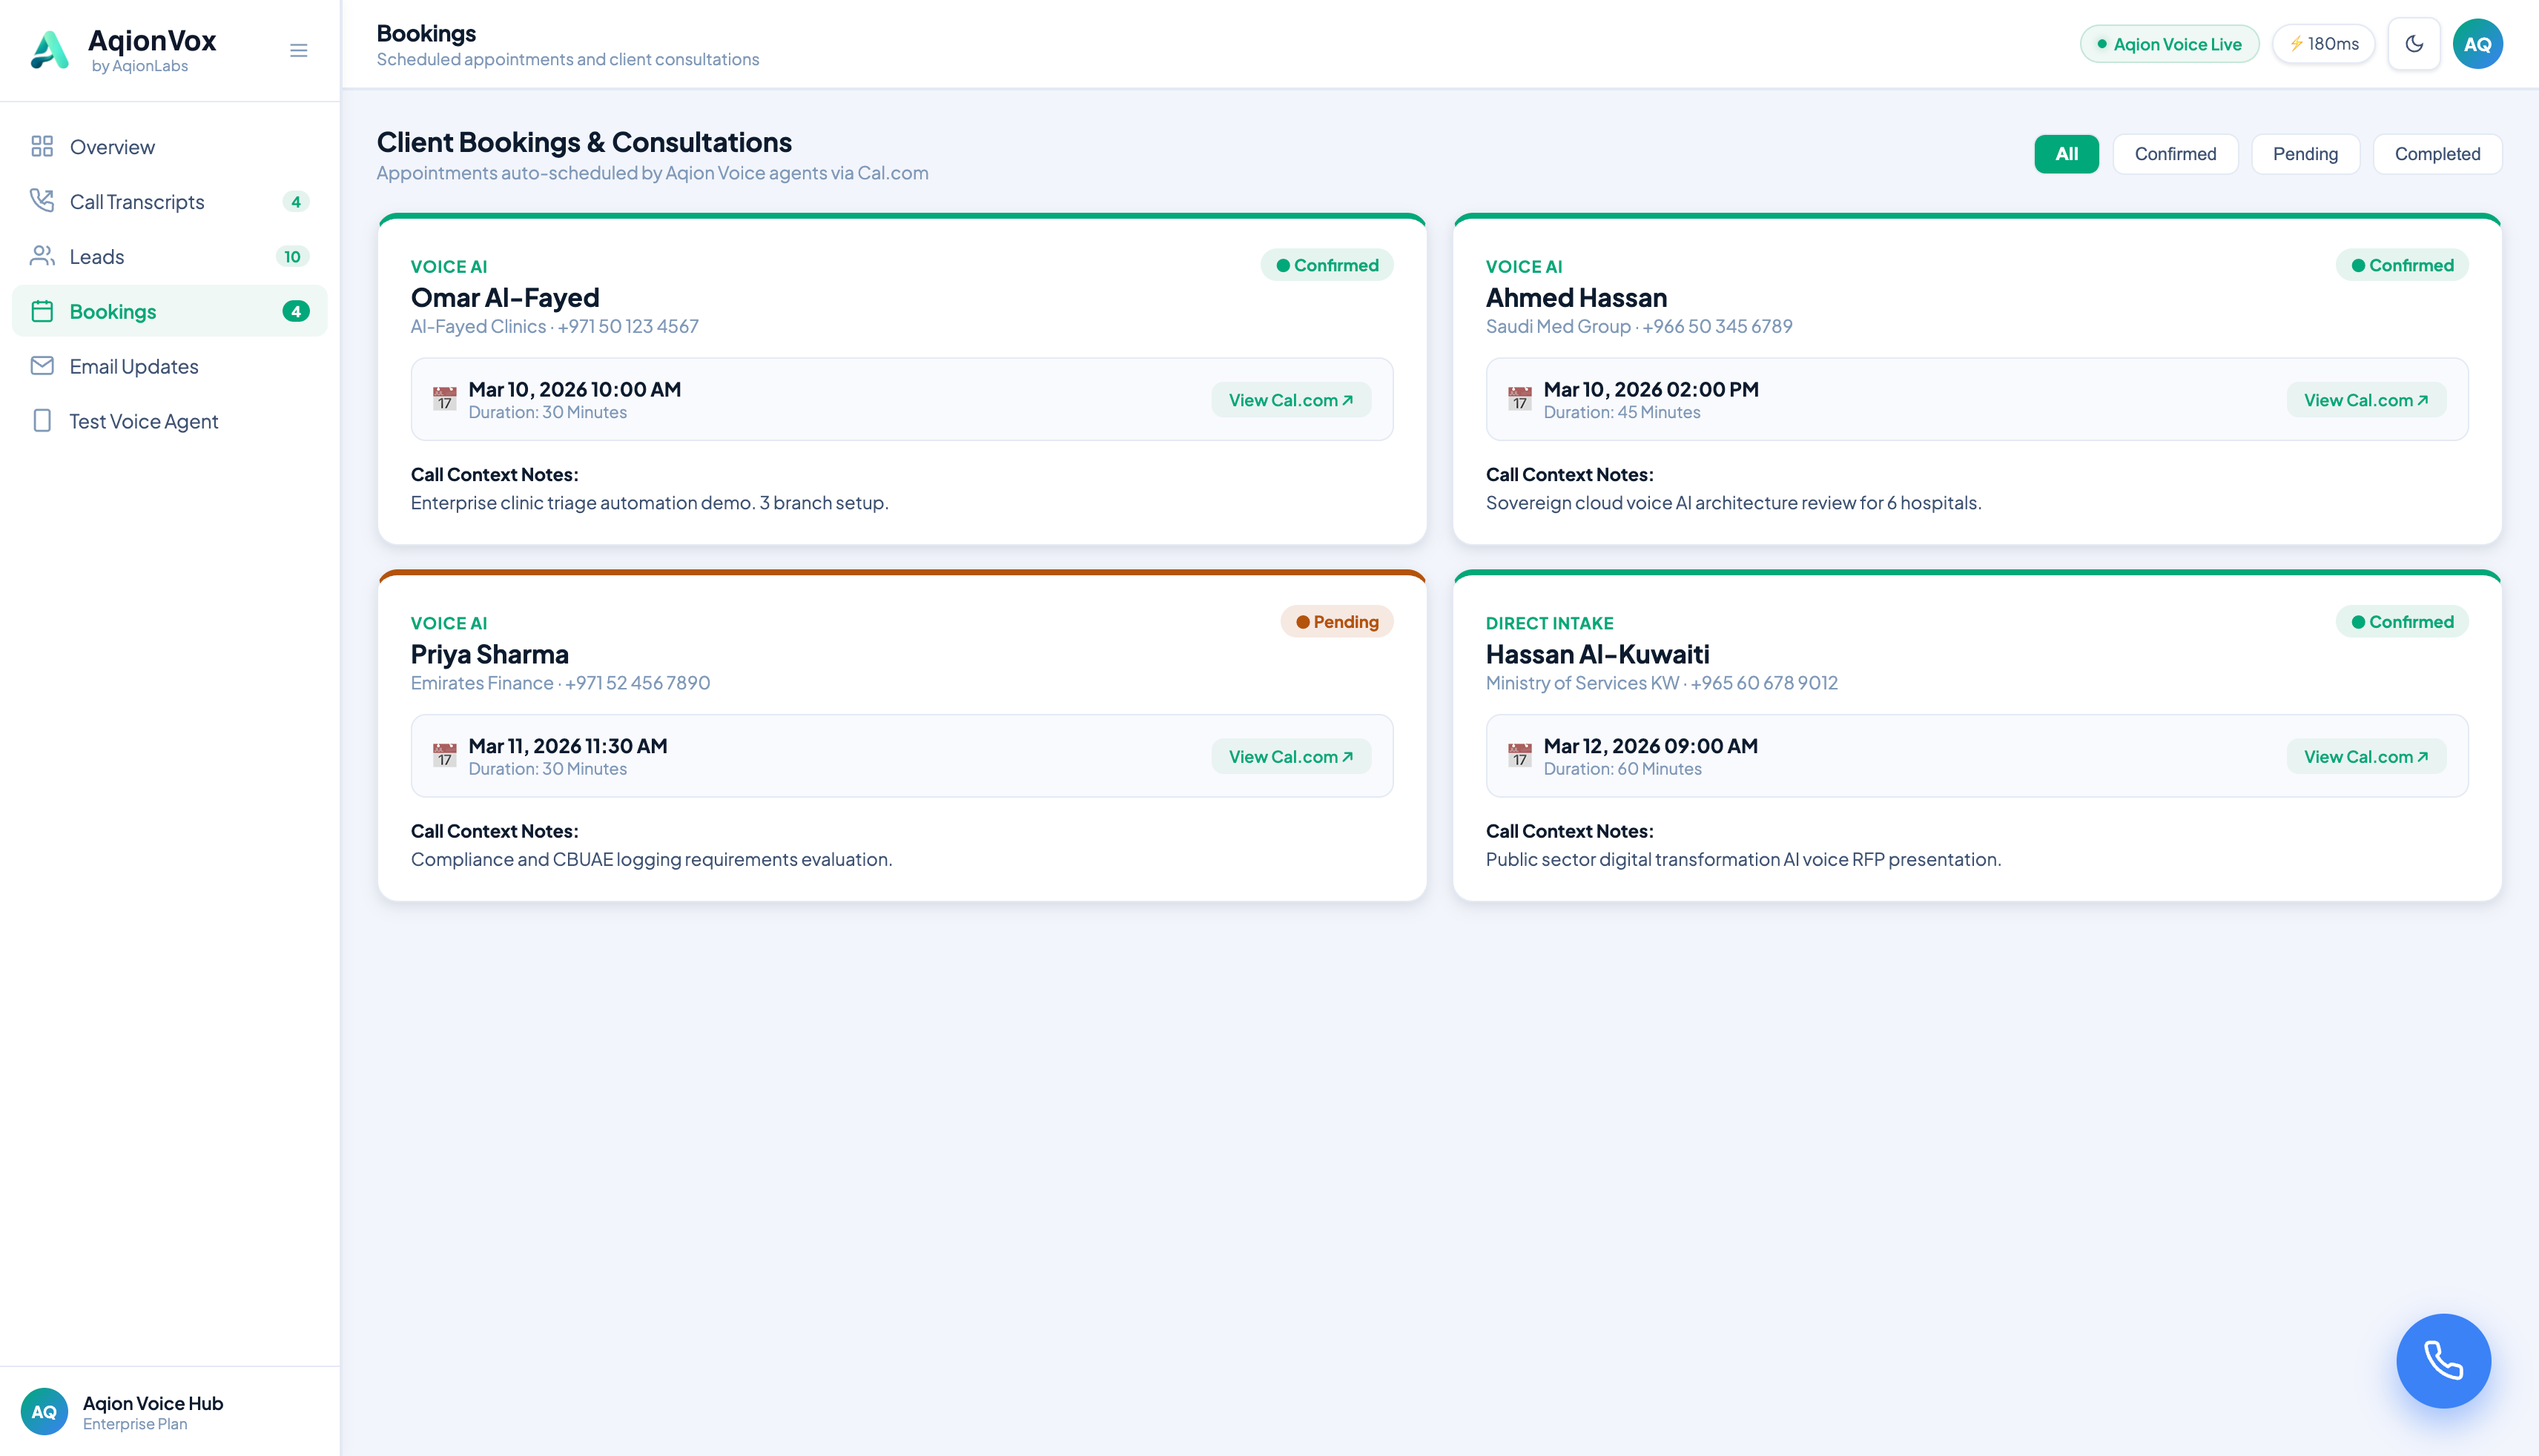This screenshot has height=1456, width=2539.
Task: Go to Call Transcripts in the sidebar
Action: pos(170,202)
